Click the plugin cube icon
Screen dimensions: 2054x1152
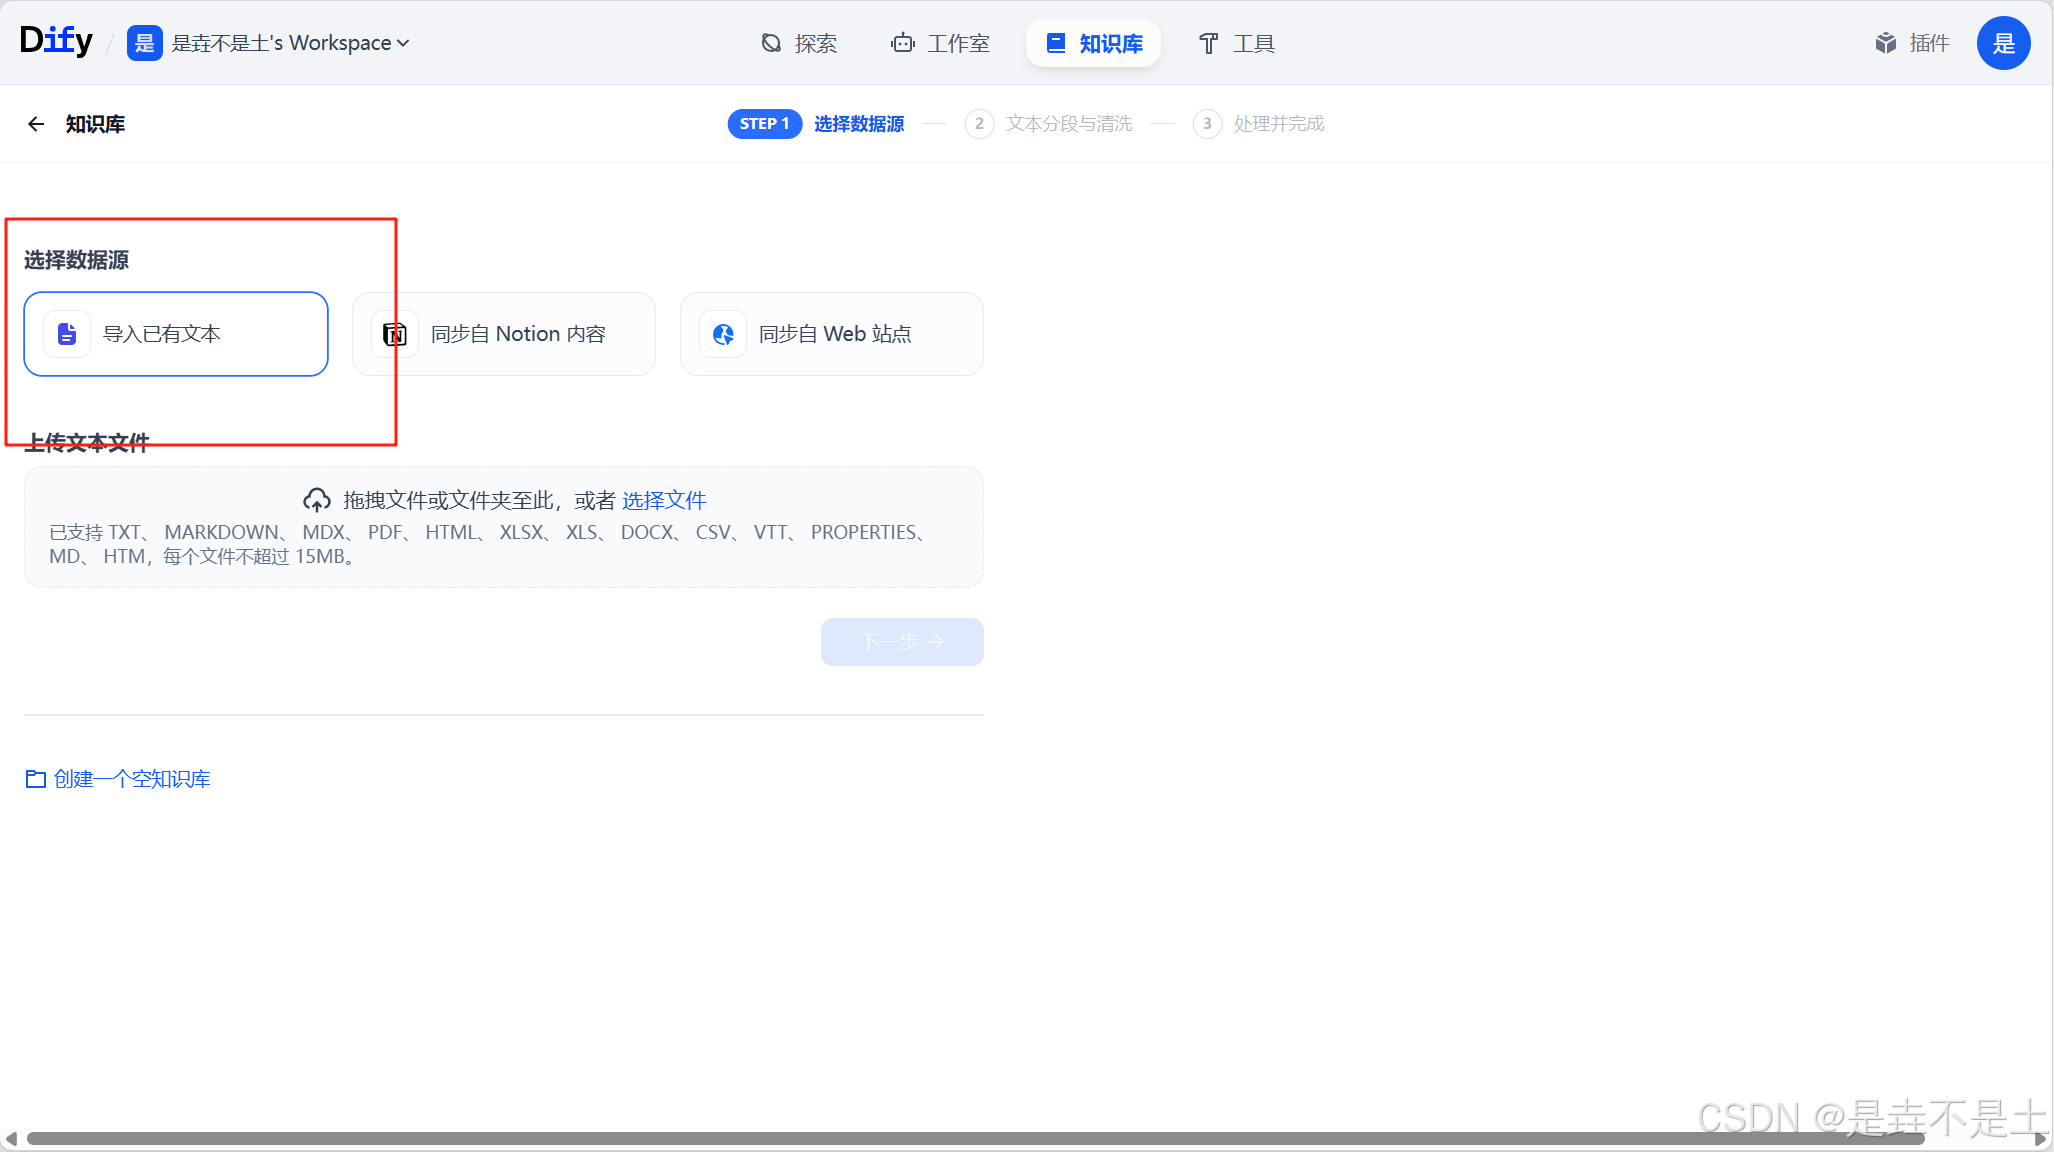point(1885,43)
